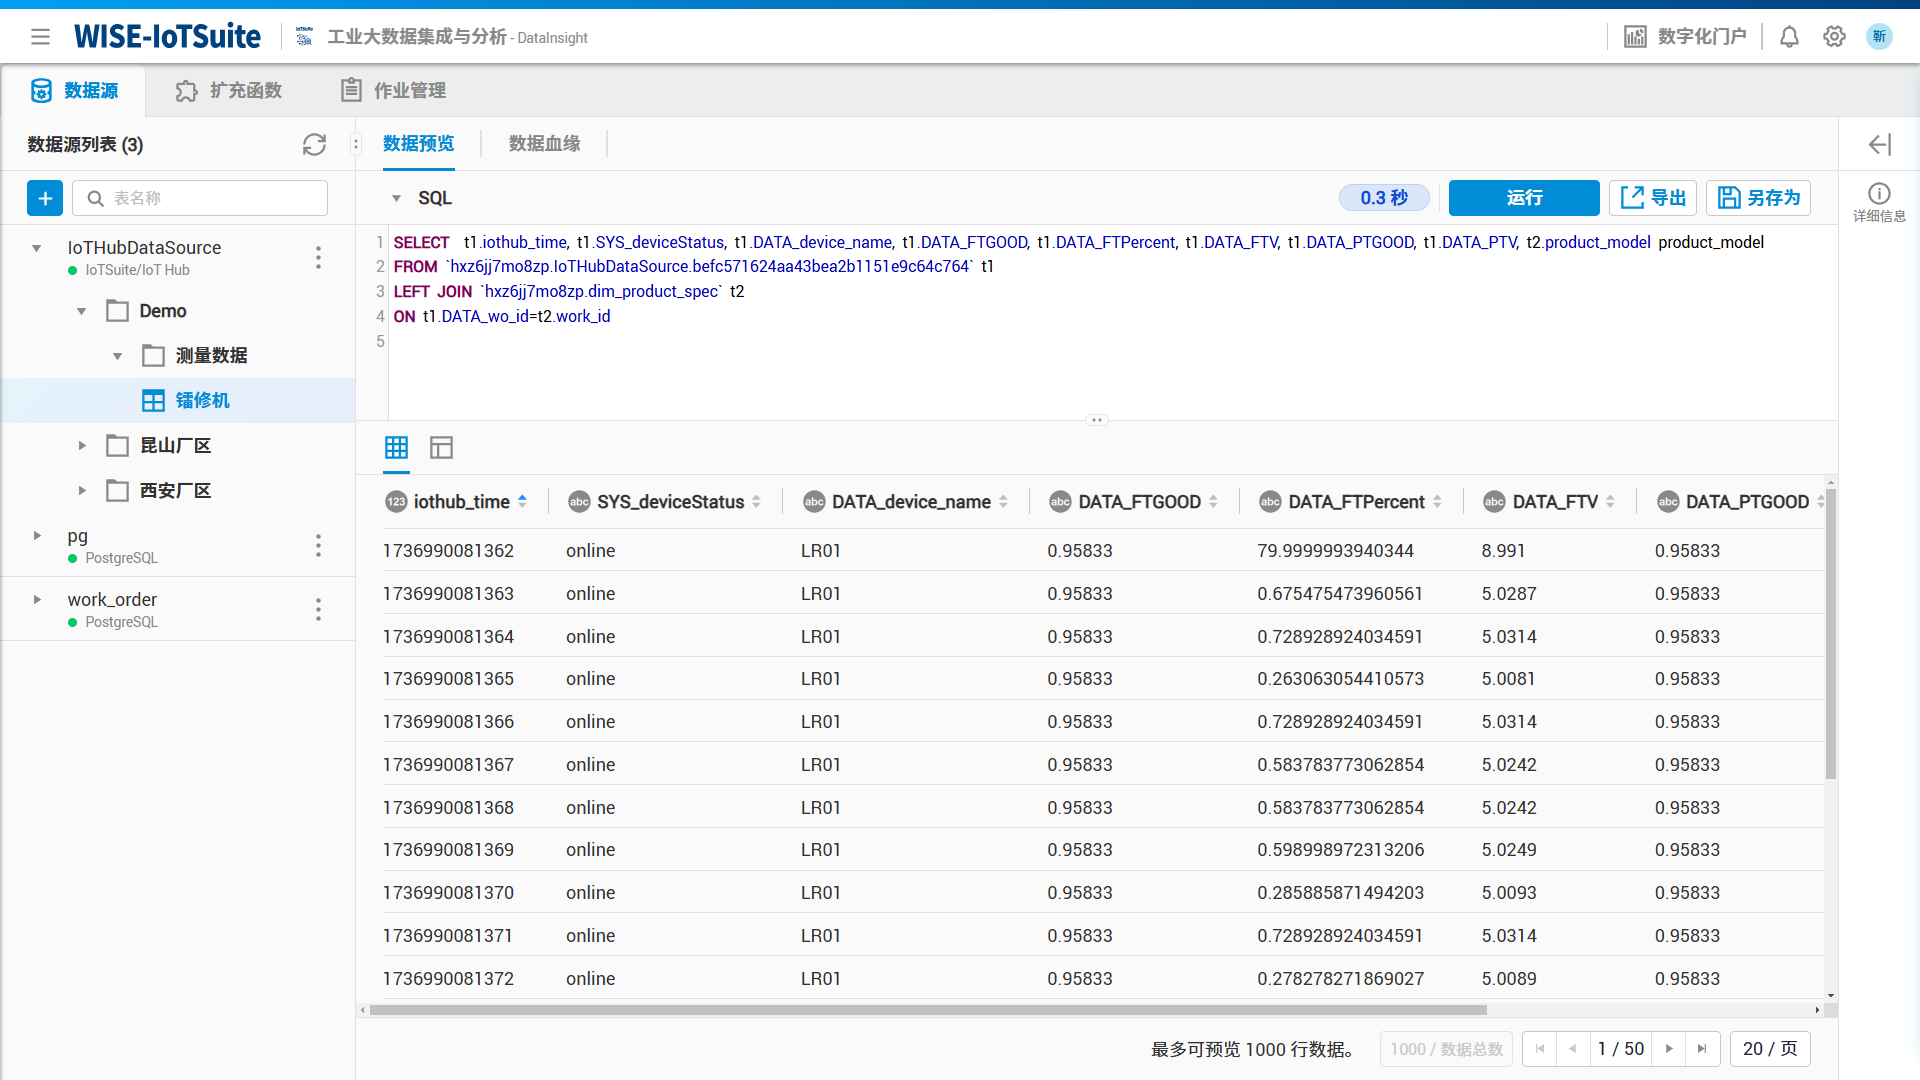Collapse the SQL editor section
The image size is (1920, 1080).
point(396,198)
